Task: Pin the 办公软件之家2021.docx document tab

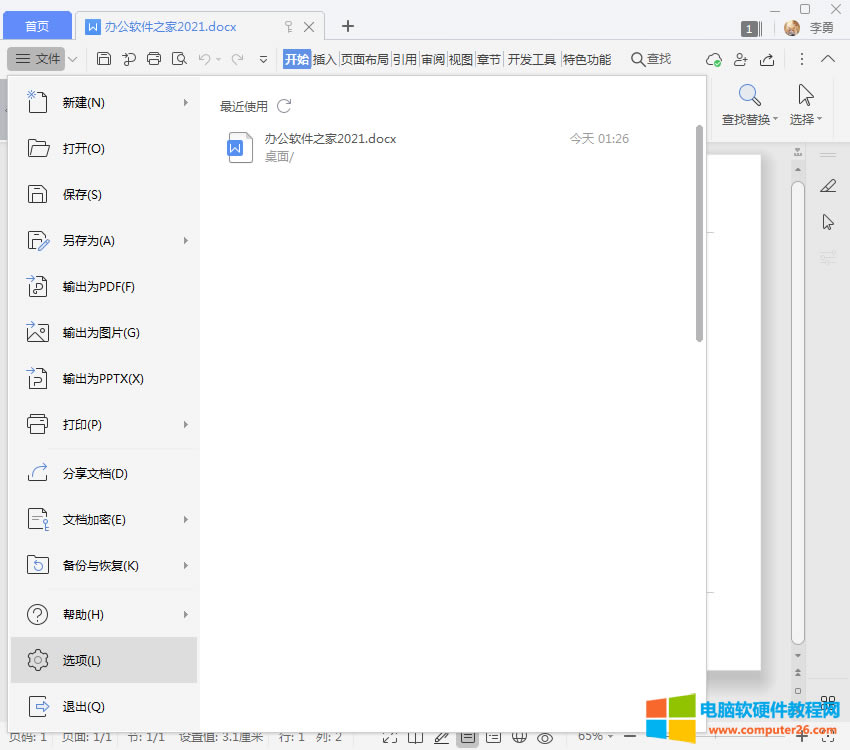Action: click(289, 27)
